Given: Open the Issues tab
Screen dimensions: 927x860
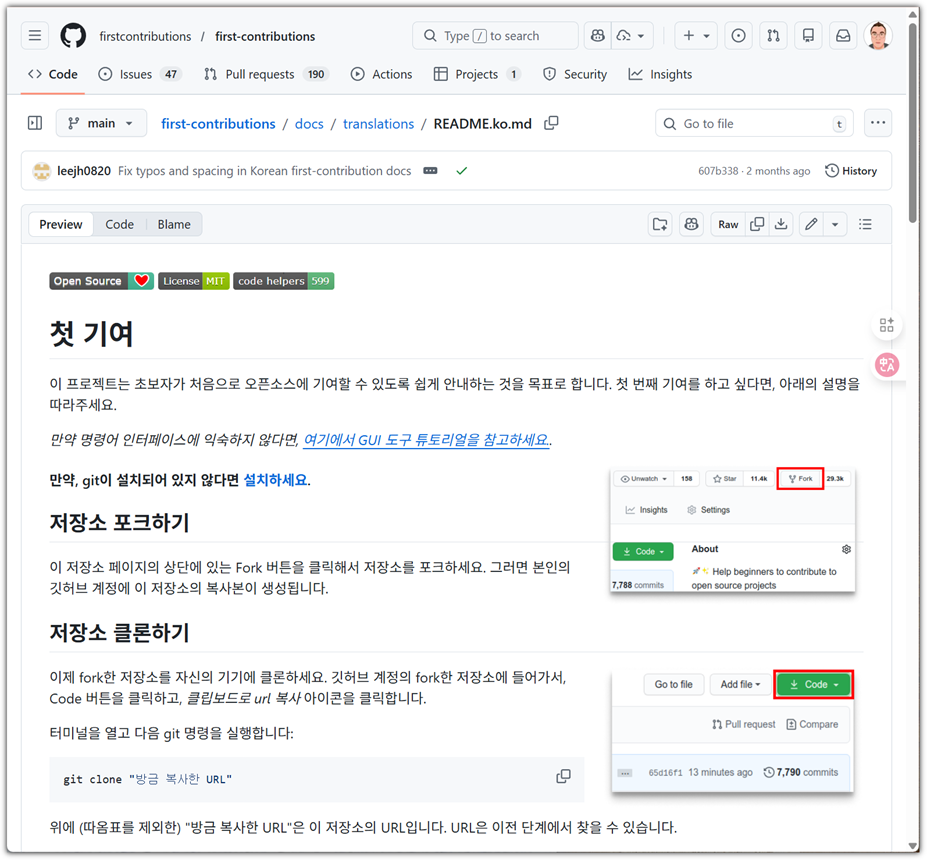Looking at the screenshot, I should (x=140, y=74).
